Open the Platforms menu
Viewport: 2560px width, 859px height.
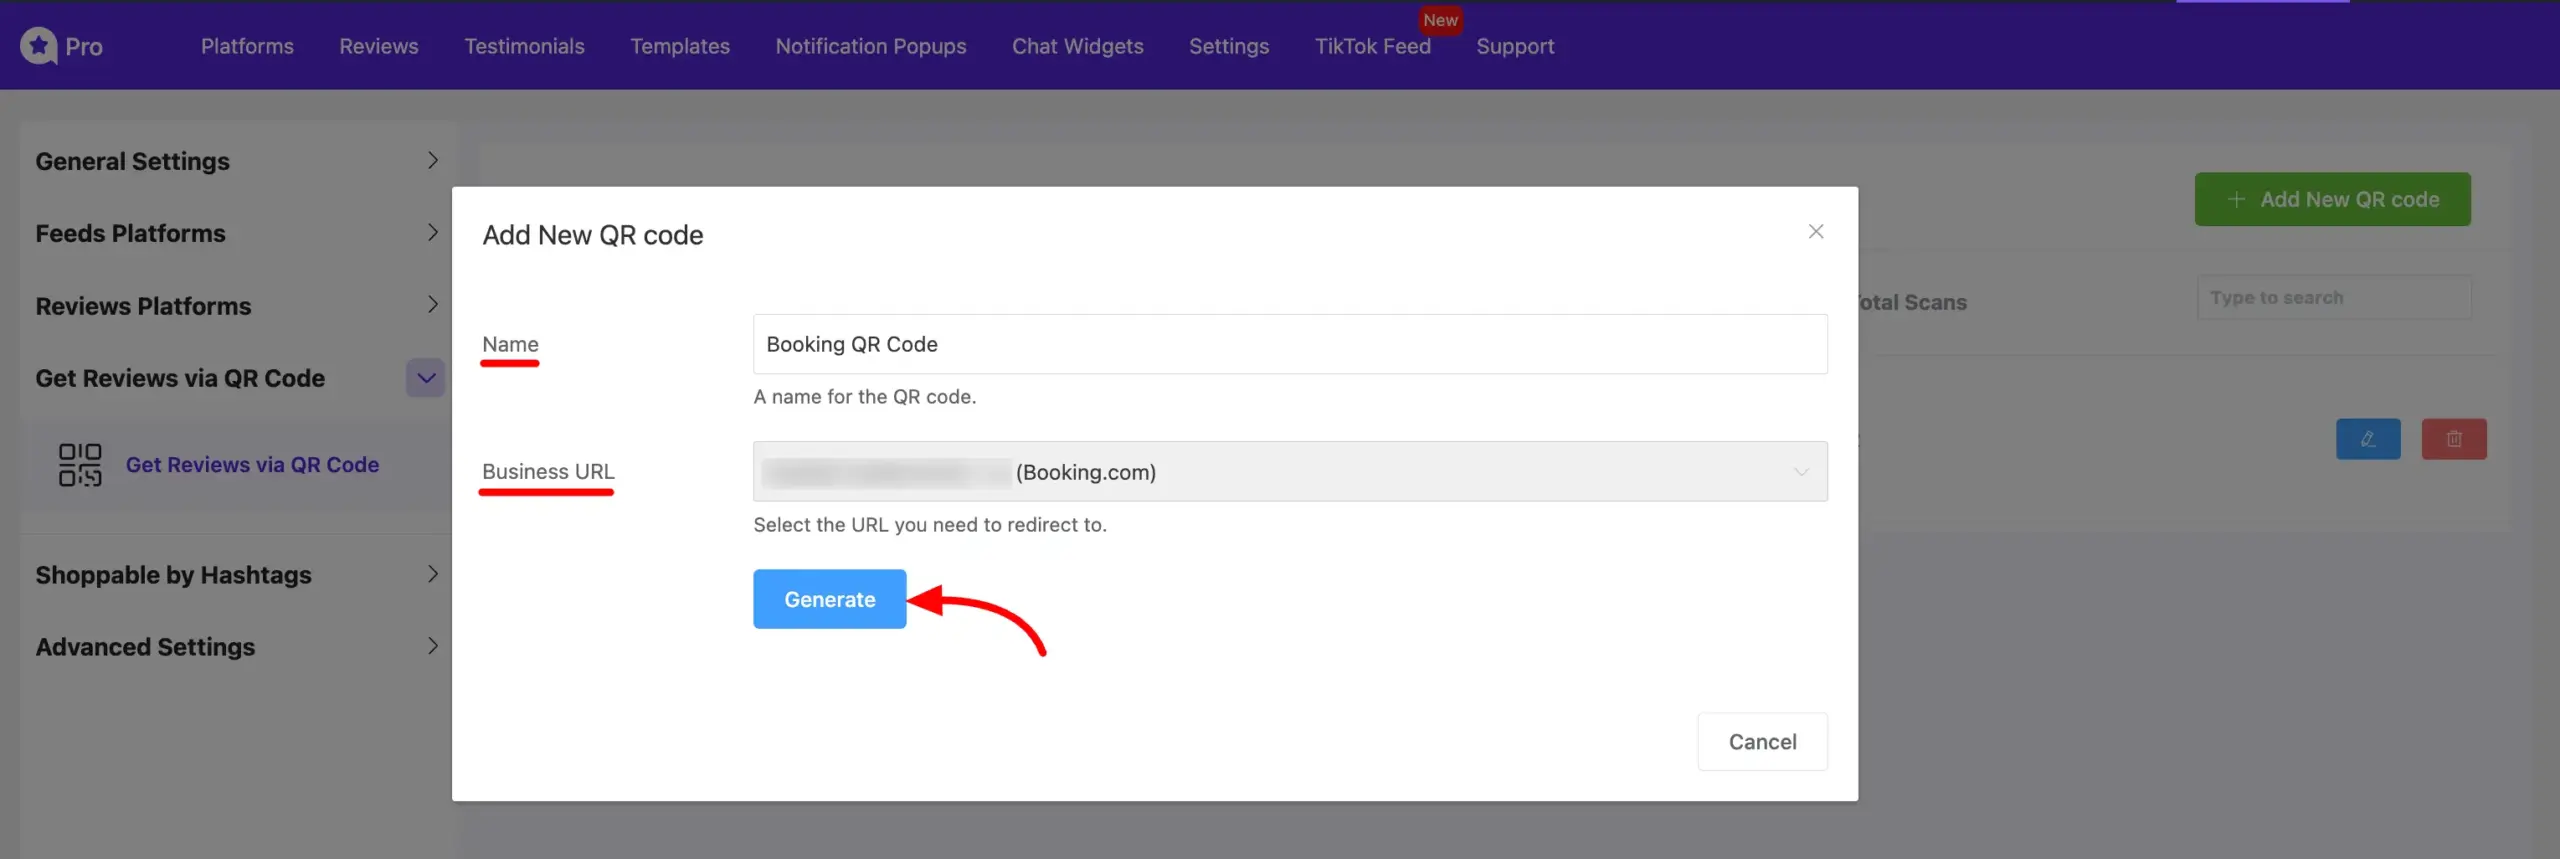pos(247,46)
